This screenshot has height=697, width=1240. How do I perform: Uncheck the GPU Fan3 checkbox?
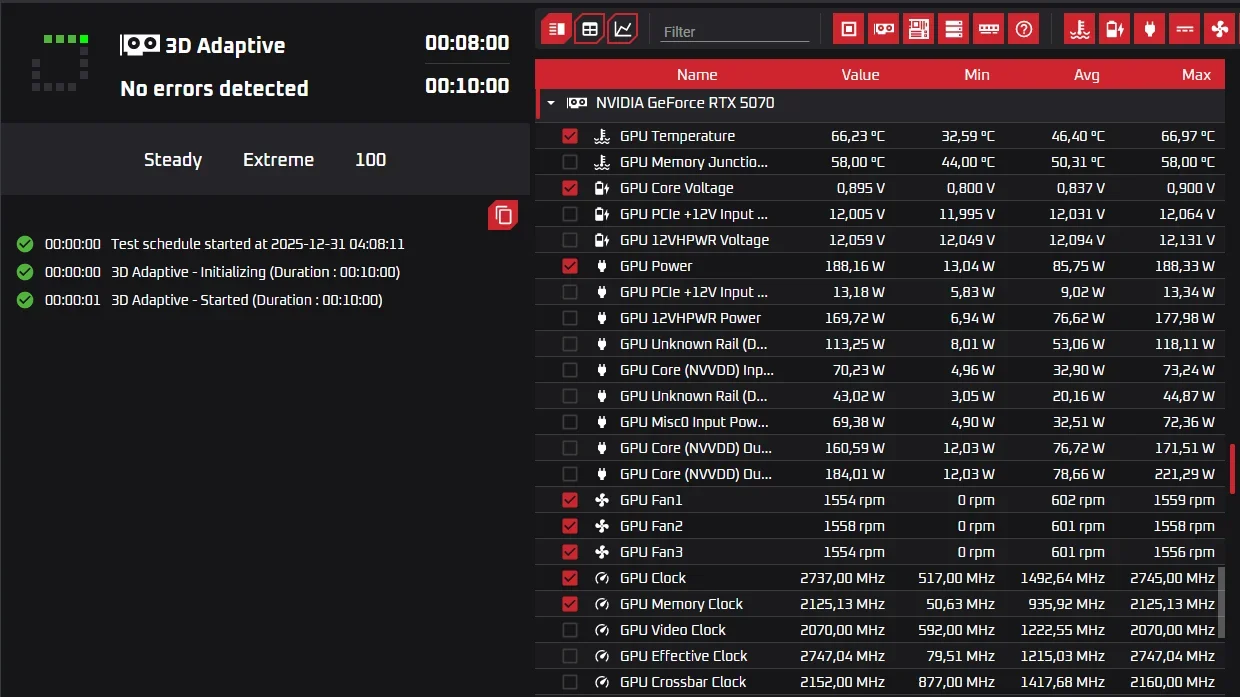(570, 552)
